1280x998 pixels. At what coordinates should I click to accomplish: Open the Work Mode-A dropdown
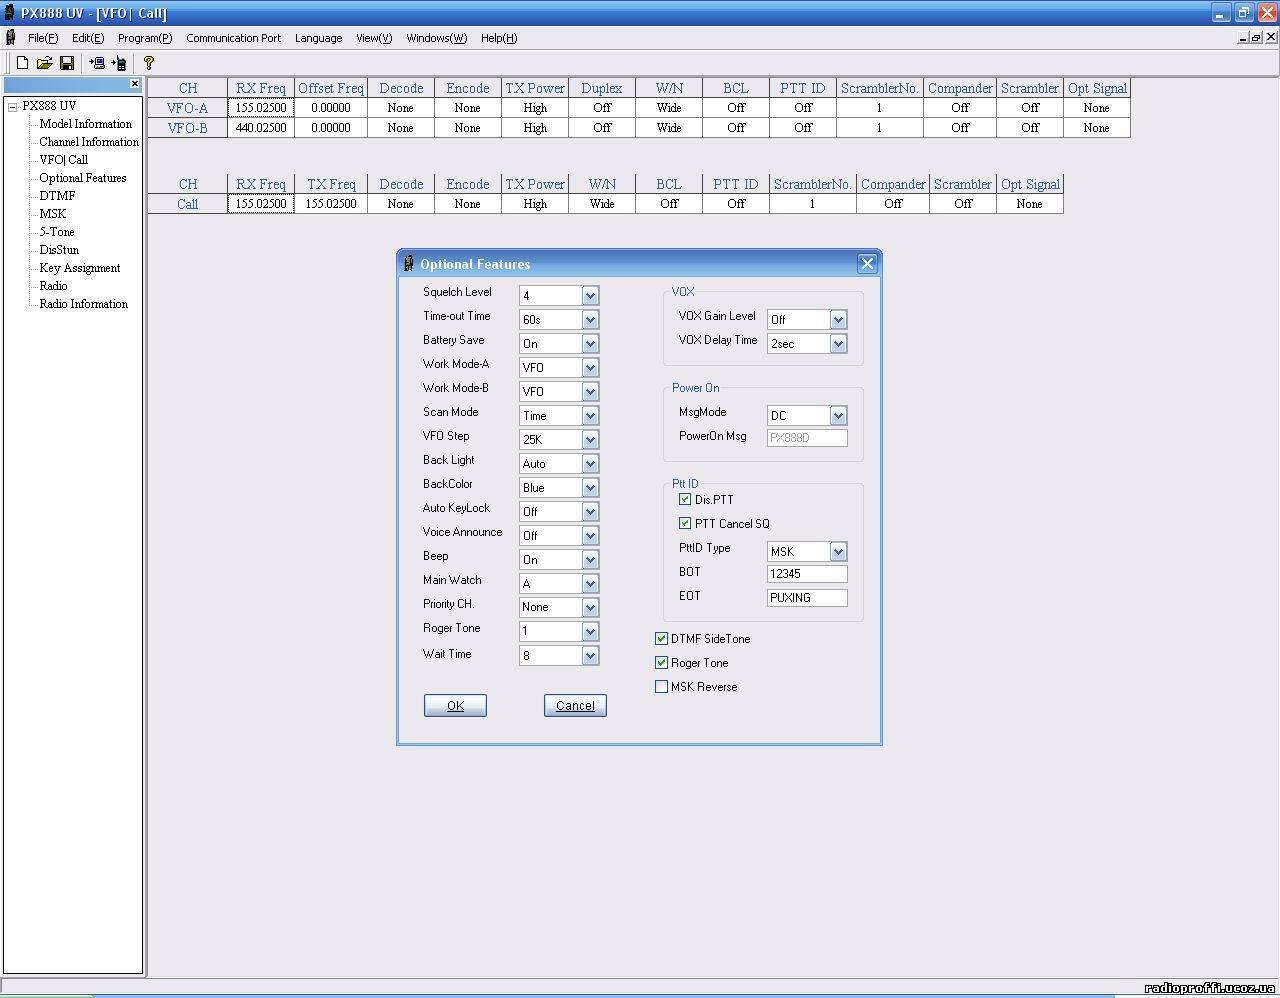(x=590, y=367)
